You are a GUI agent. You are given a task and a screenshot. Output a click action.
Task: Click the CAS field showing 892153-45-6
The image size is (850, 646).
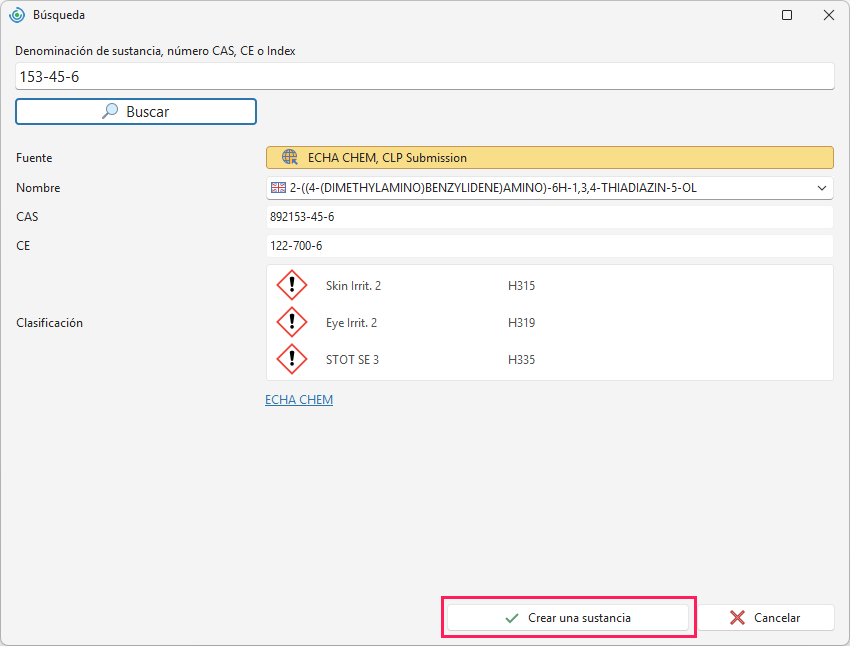550,217
